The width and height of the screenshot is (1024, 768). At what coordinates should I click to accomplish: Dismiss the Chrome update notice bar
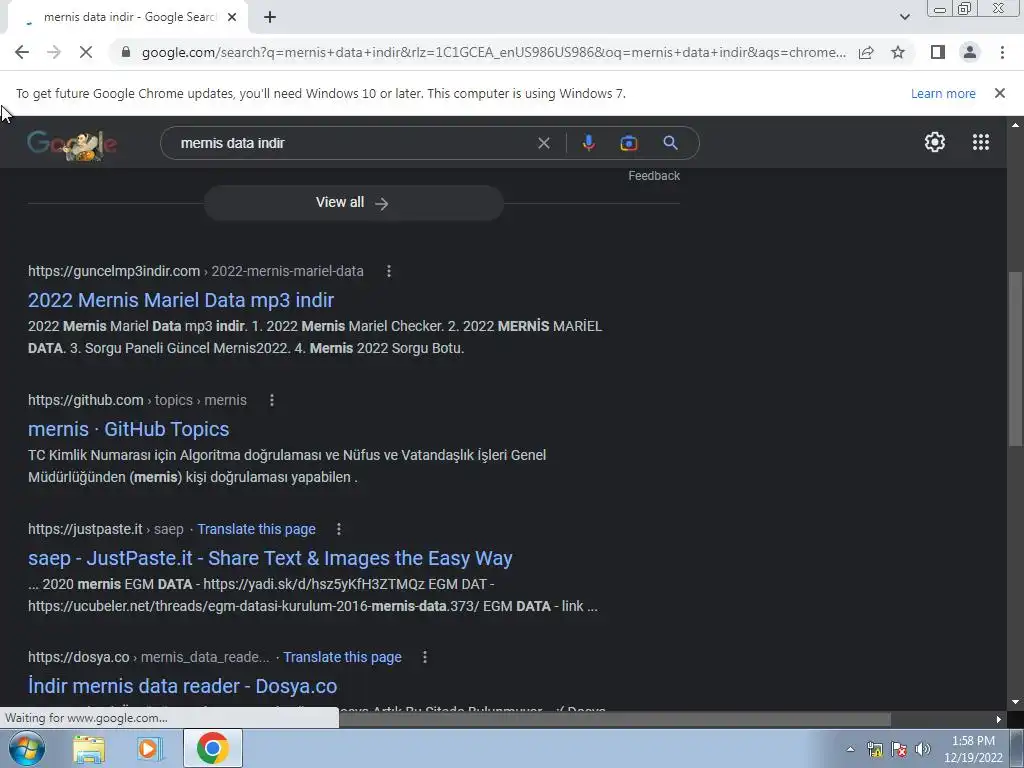point(1000,93)
